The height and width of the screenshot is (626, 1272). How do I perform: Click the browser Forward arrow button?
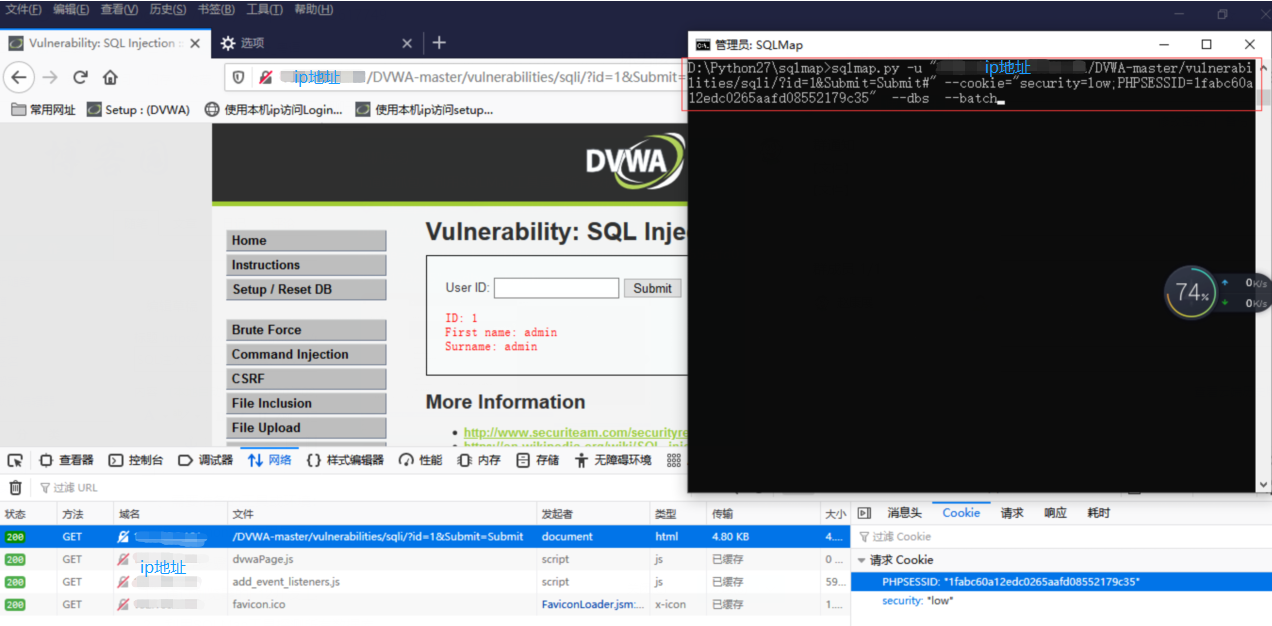click(x=50, y=77)
